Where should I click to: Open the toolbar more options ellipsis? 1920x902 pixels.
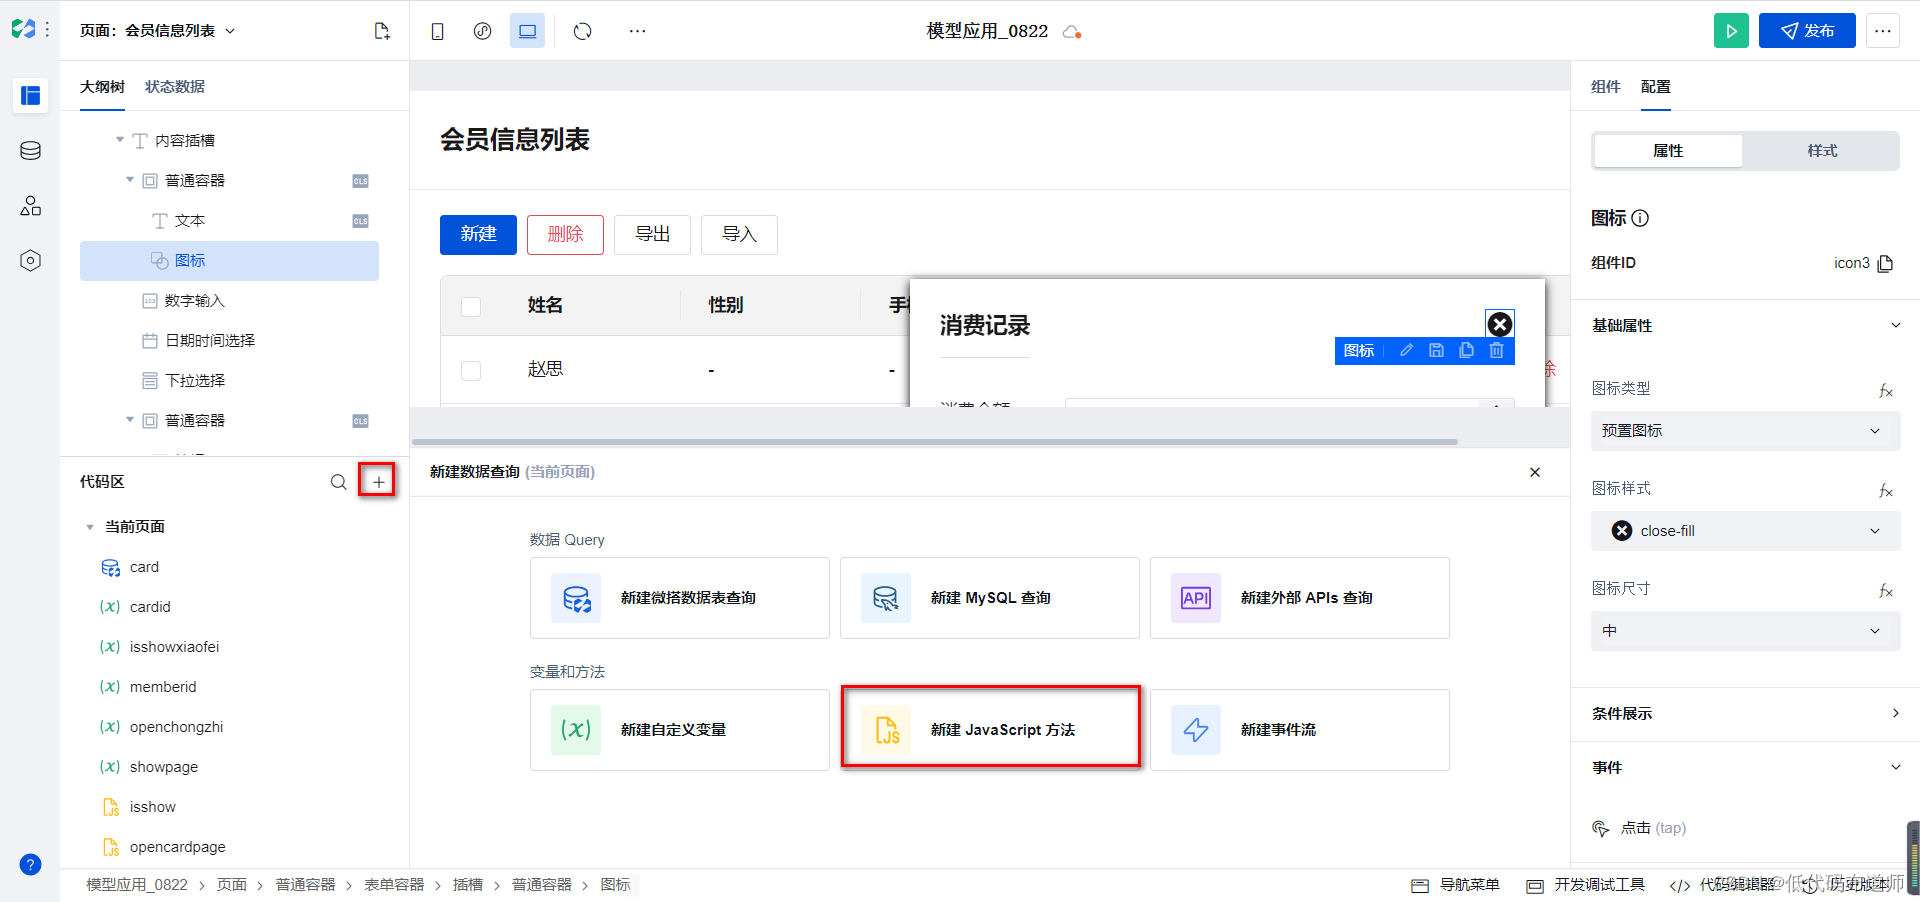[x=637, y=31]
